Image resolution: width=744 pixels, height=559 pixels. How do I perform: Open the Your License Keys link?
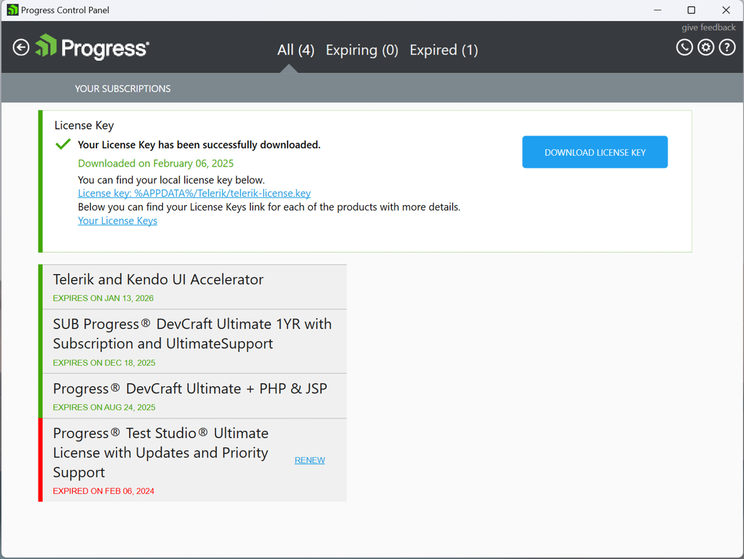click(x=117, y=221)
